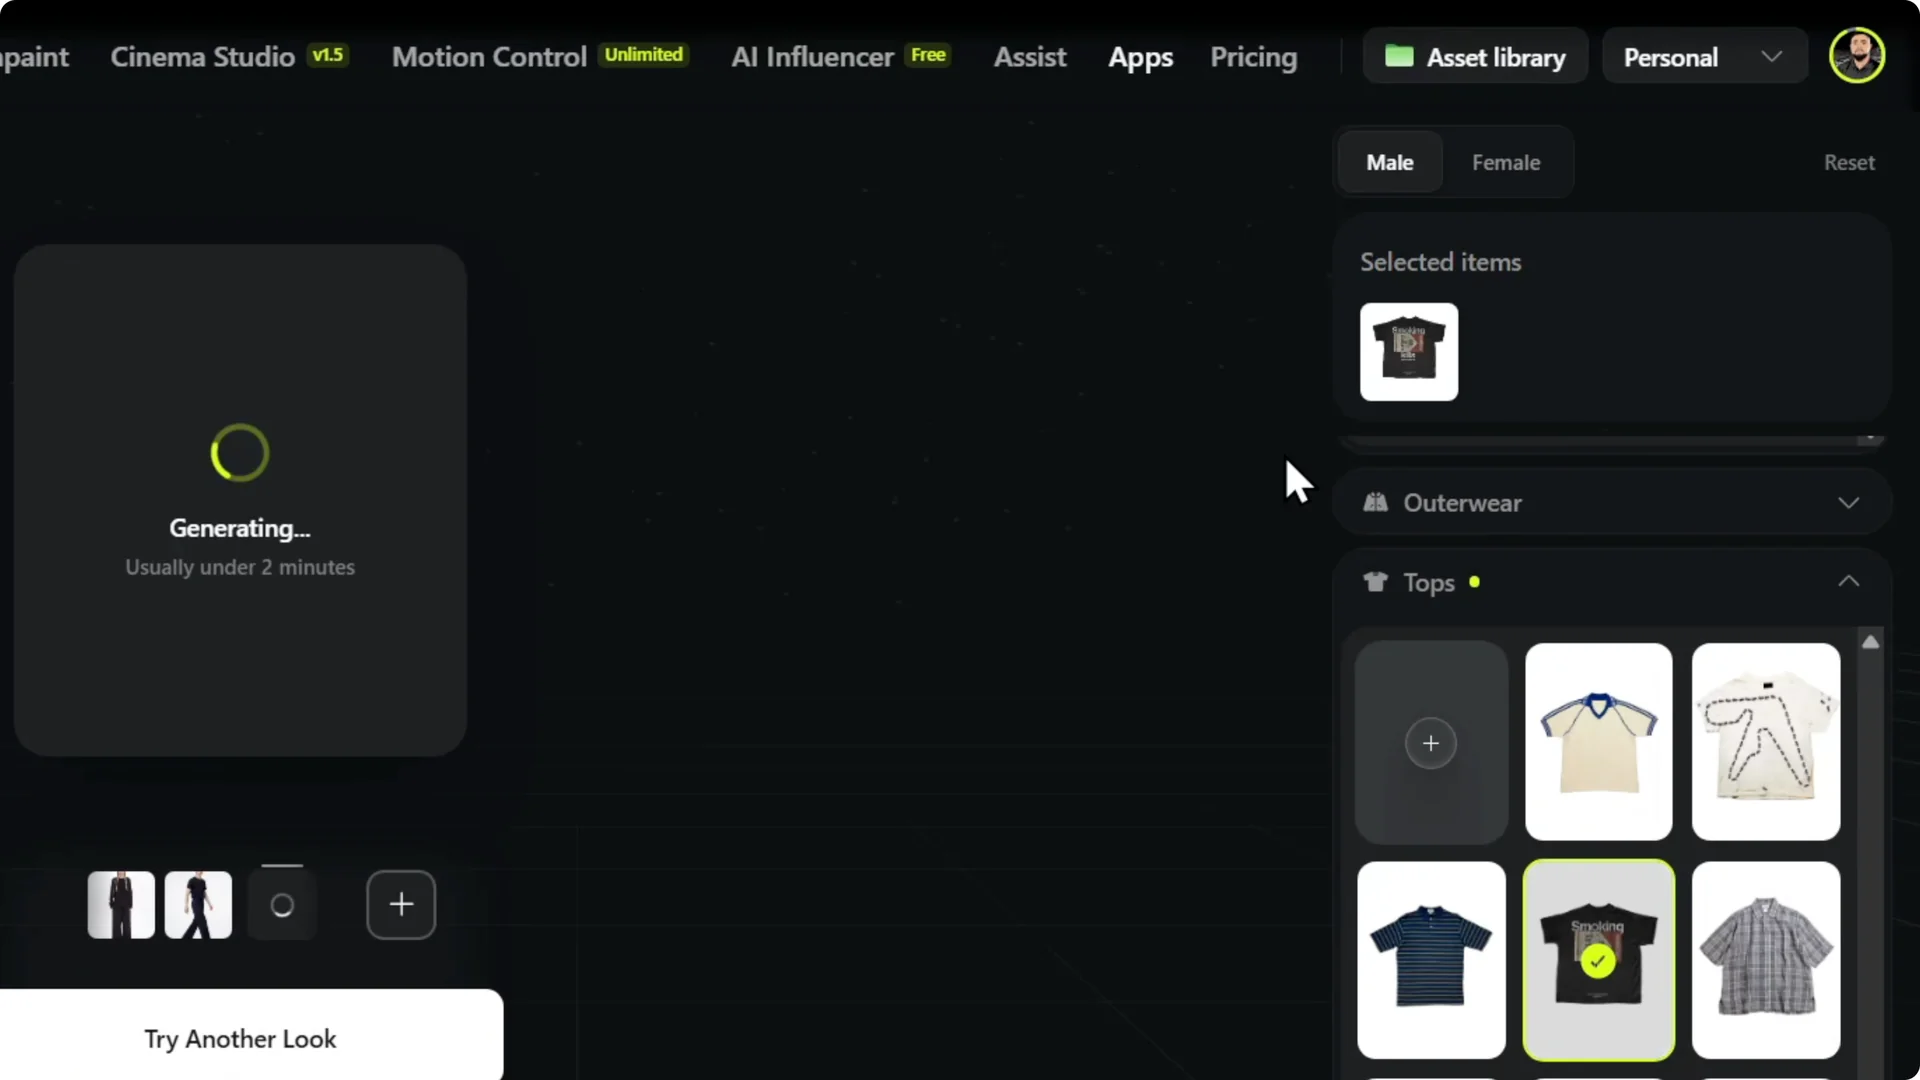Select the Male gender option
The image size is (1920, 1080).
coord(1390,162)
